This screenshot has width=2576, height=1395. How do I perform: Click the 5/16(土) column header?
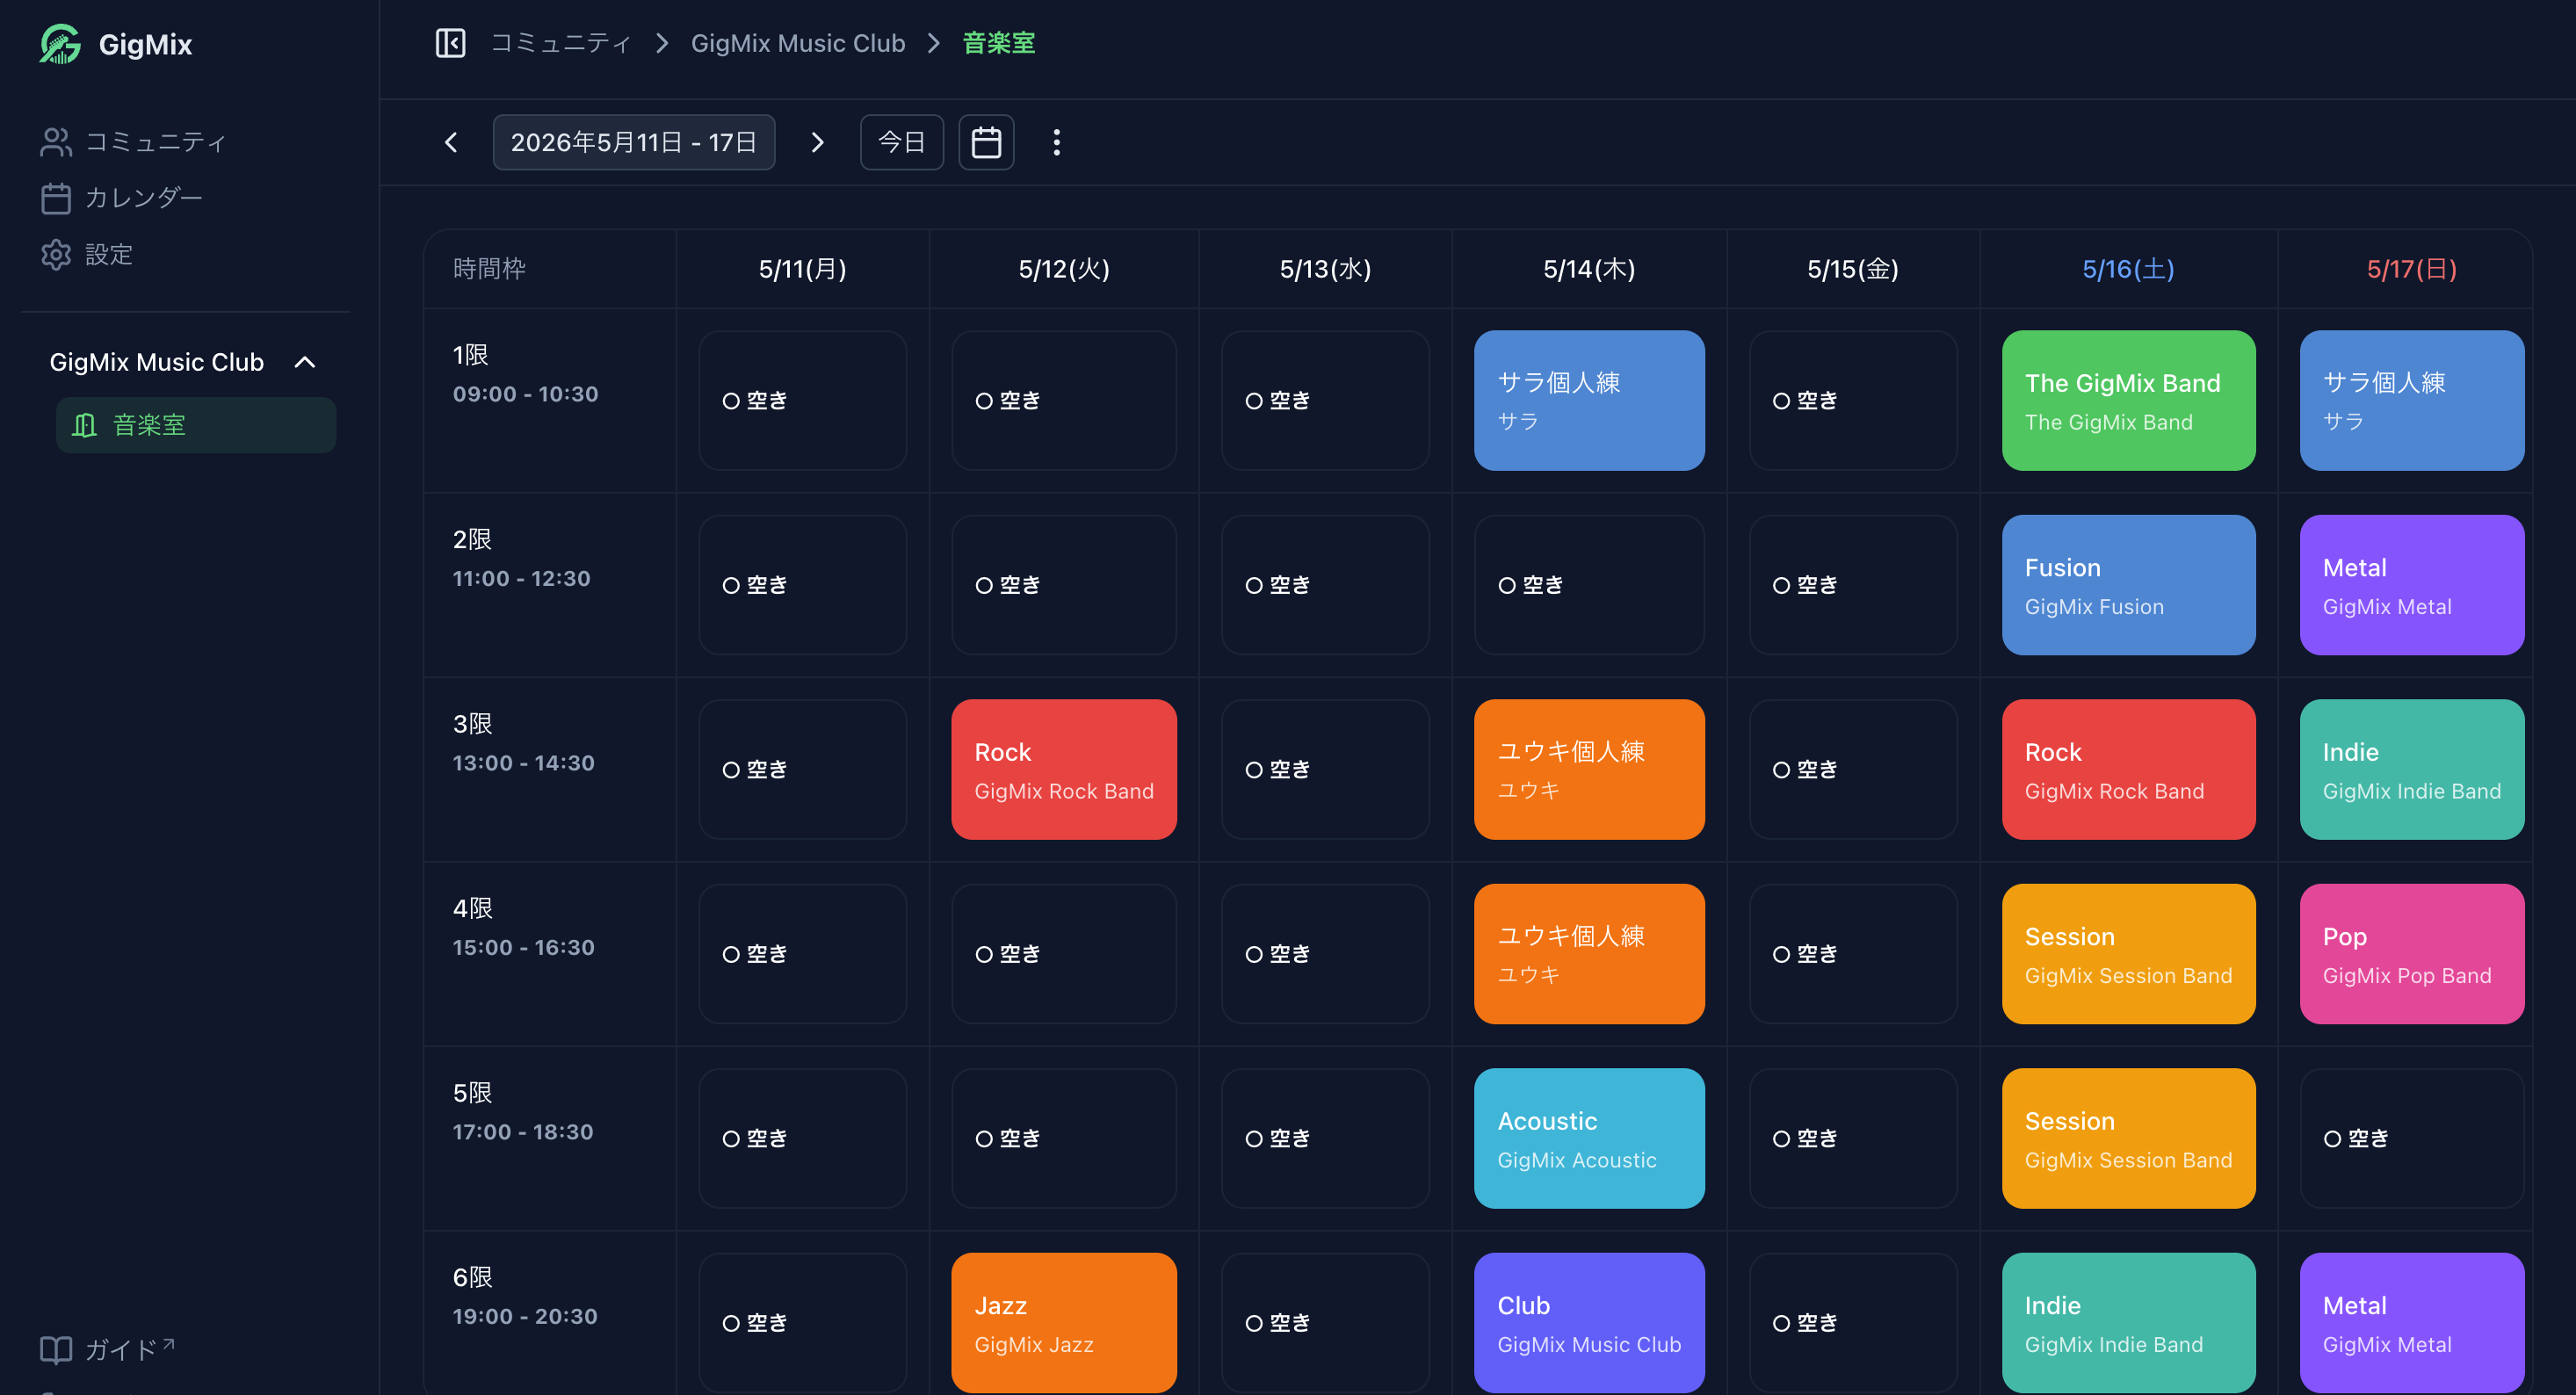pos(2128,269)
